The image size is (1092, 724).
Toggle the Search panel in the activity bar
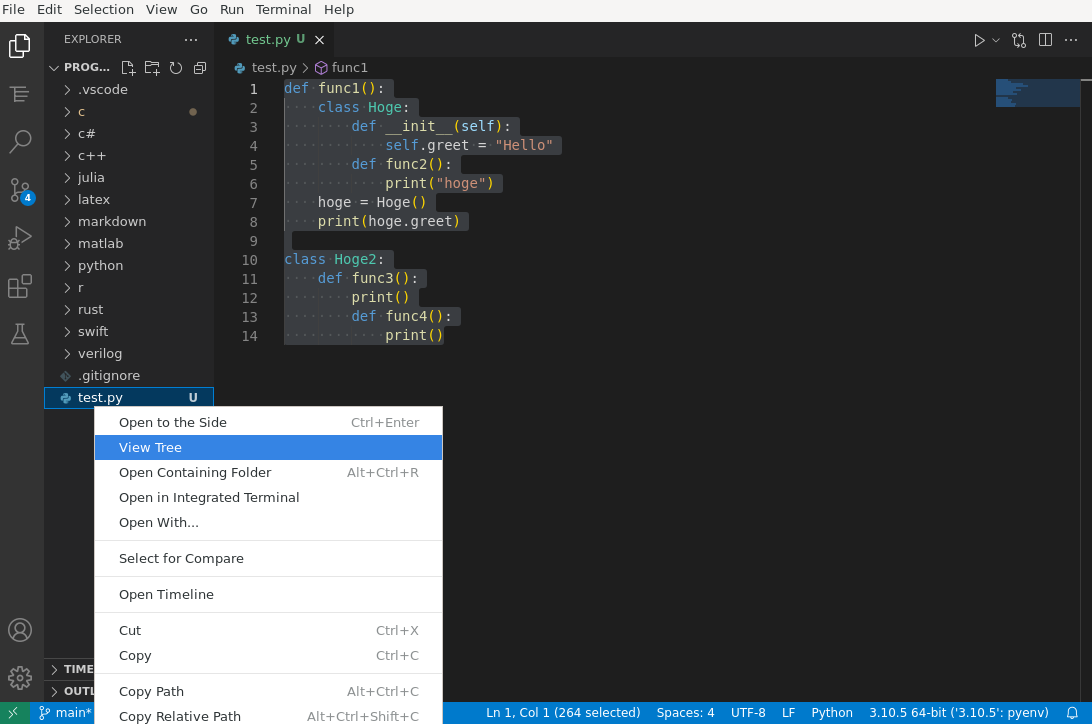[20, 142]
